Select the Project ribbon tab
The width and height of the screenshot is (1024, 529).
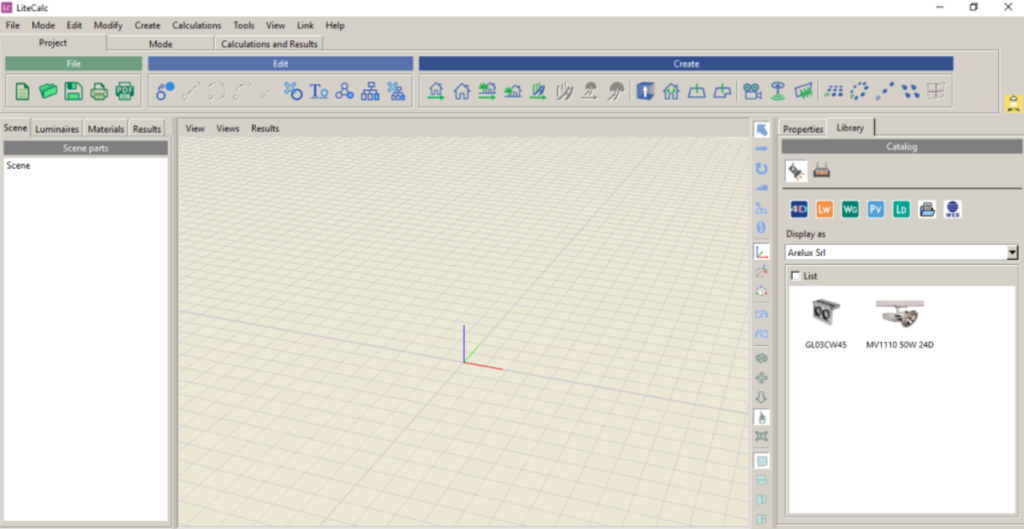tap(53, 43)
